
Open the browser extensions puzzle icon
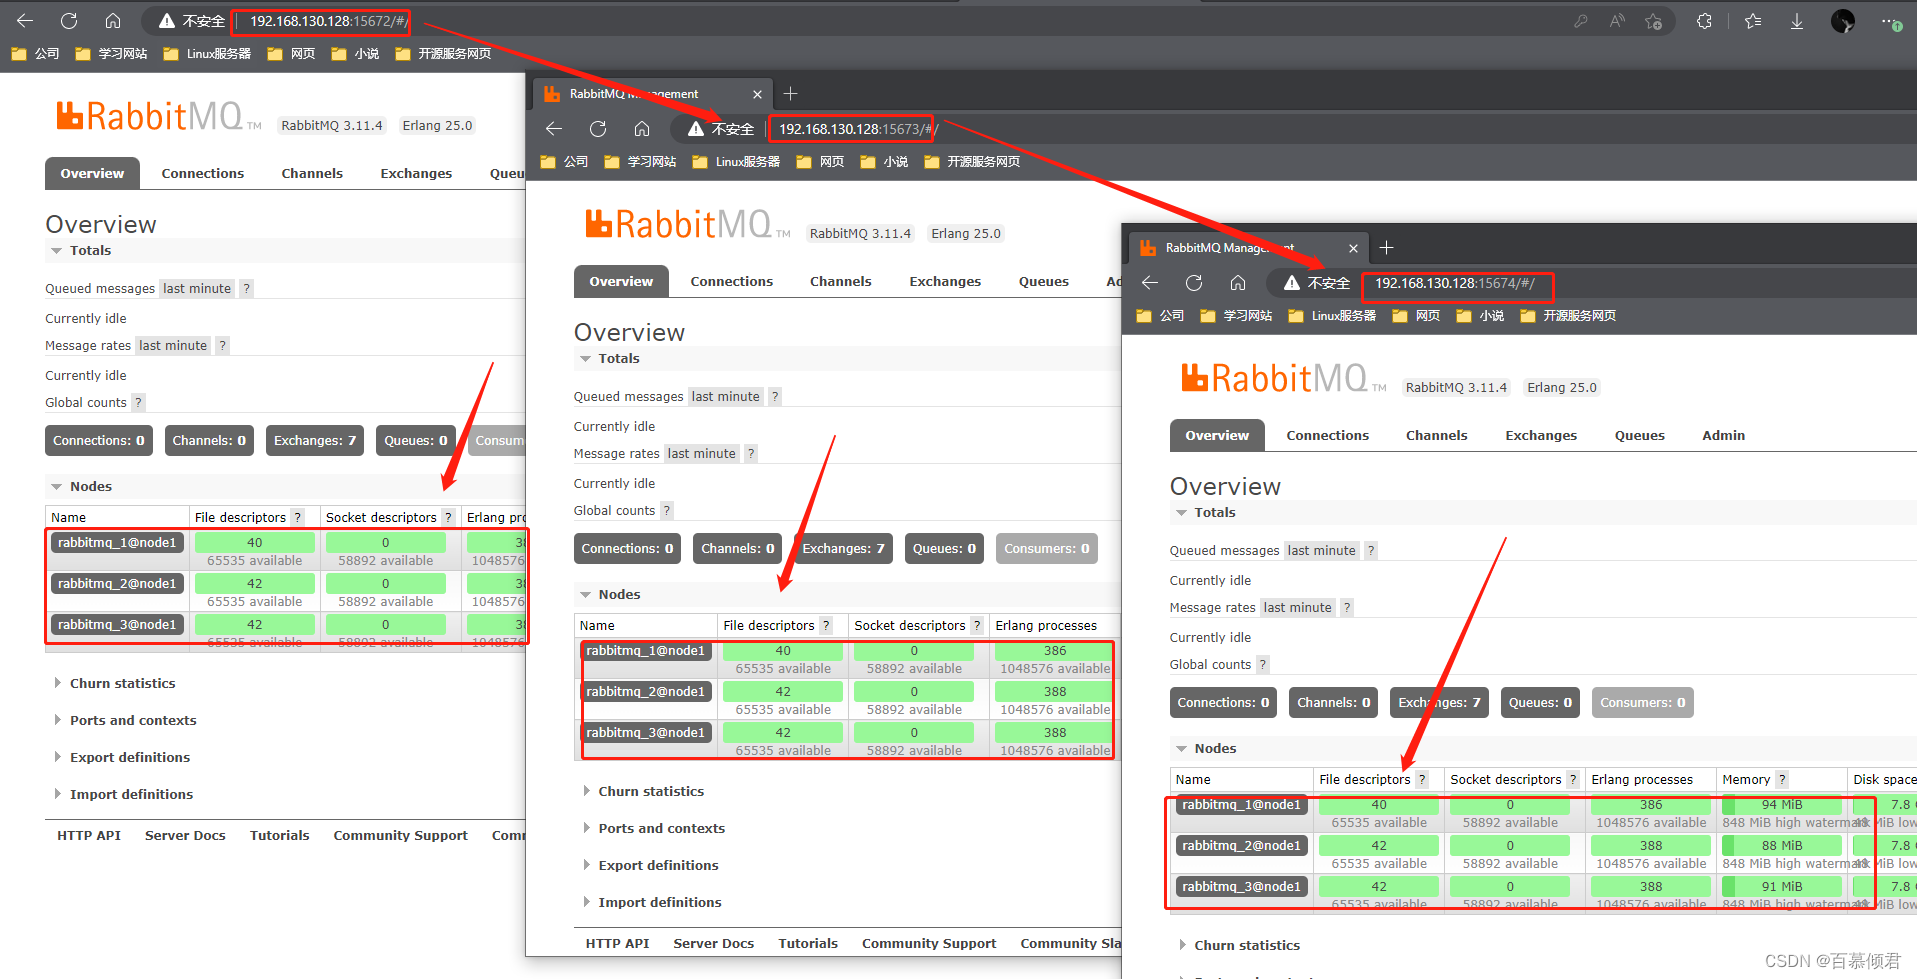pos(1704,21)
